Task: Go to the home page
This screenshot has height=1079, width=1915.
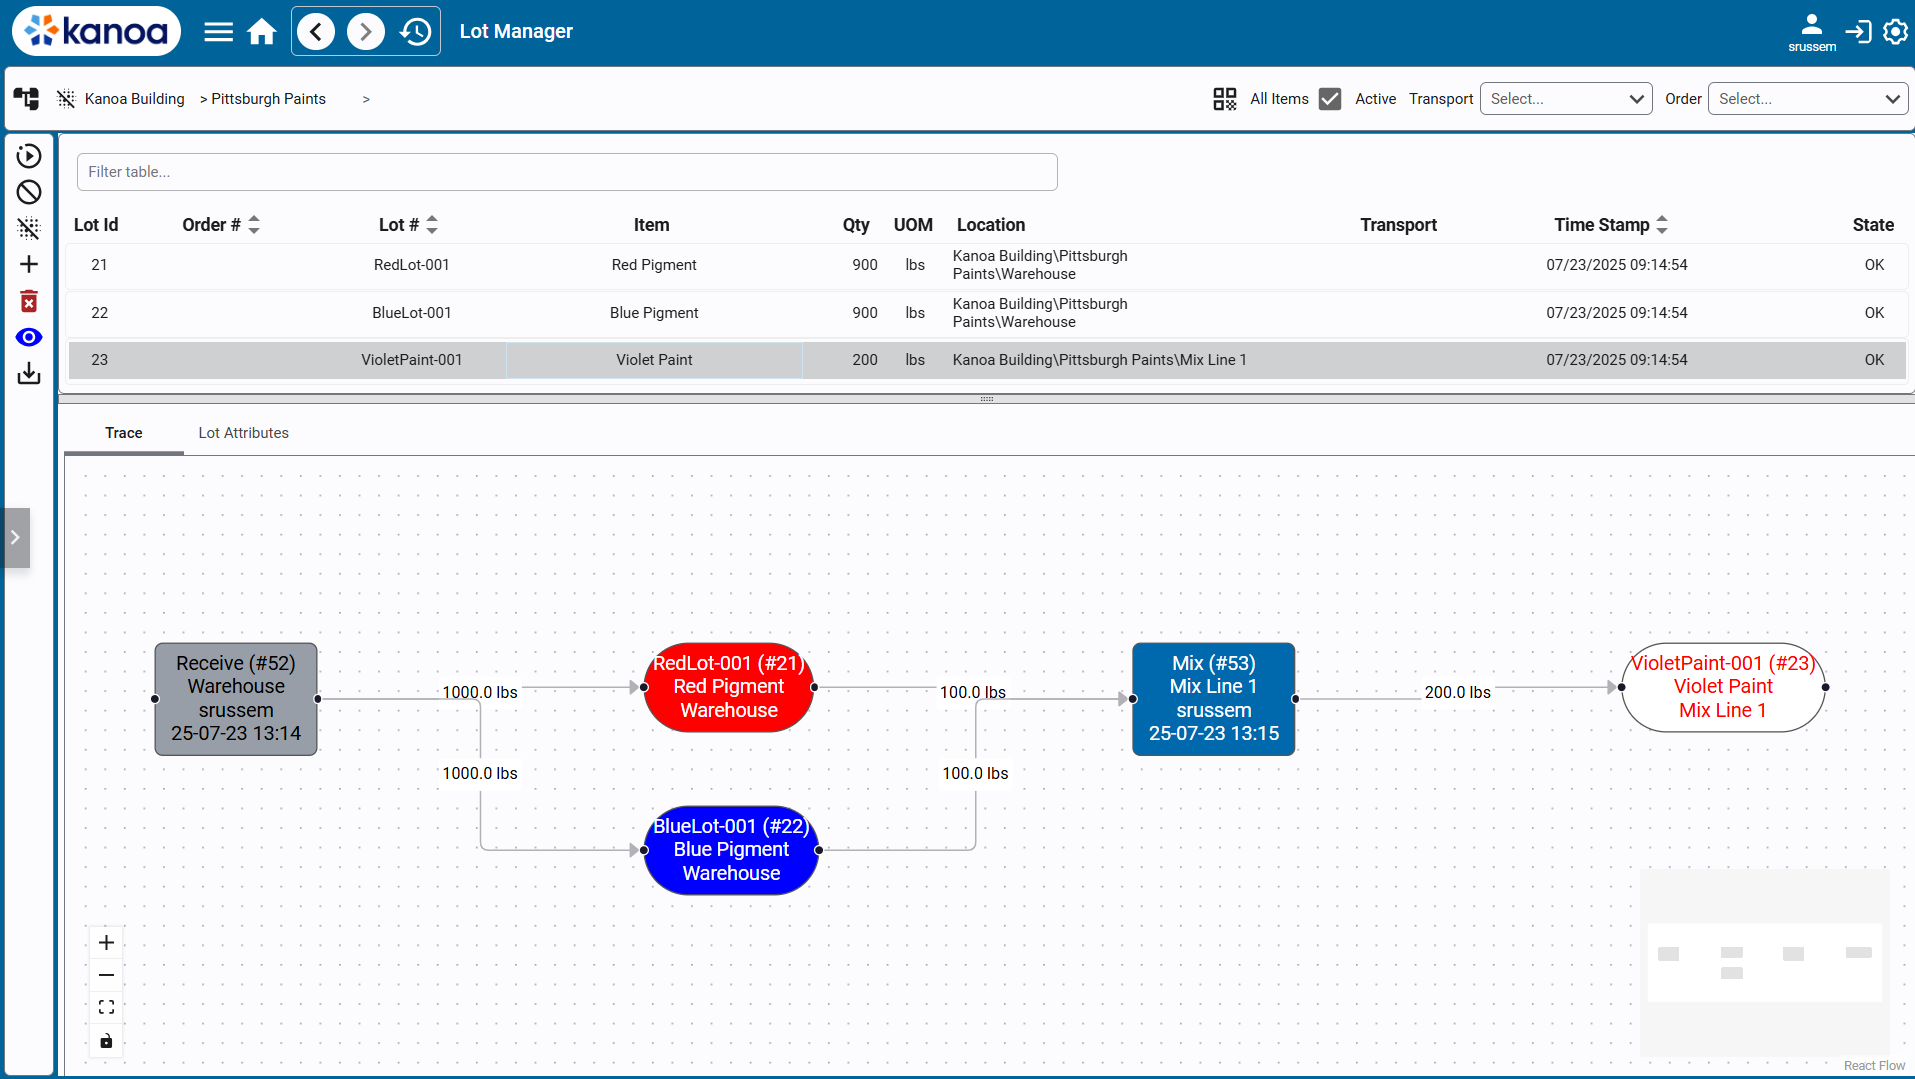Action: [262, 32]
